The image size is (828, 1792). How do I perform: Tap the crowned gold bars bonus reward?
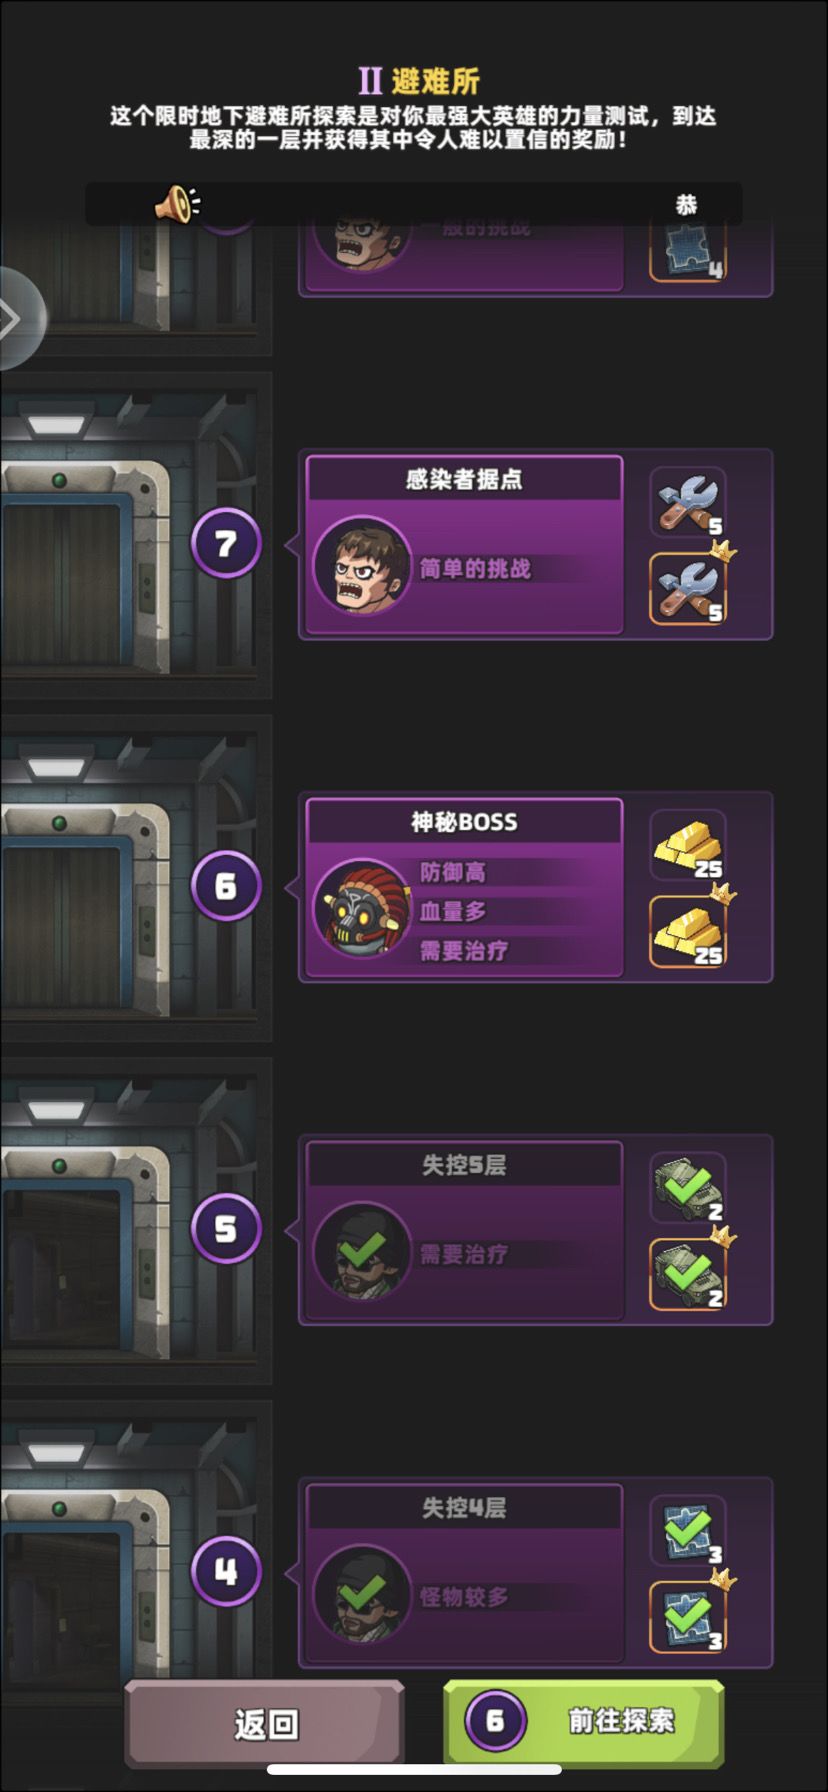point(688,931)
